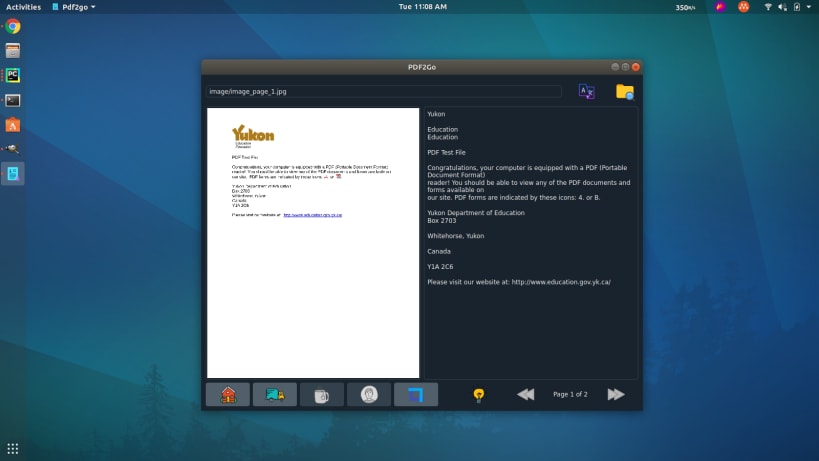Viewport: 819px width, 461px height.
Task: Click the battery tray icon
Action: (x=797, y=7)
